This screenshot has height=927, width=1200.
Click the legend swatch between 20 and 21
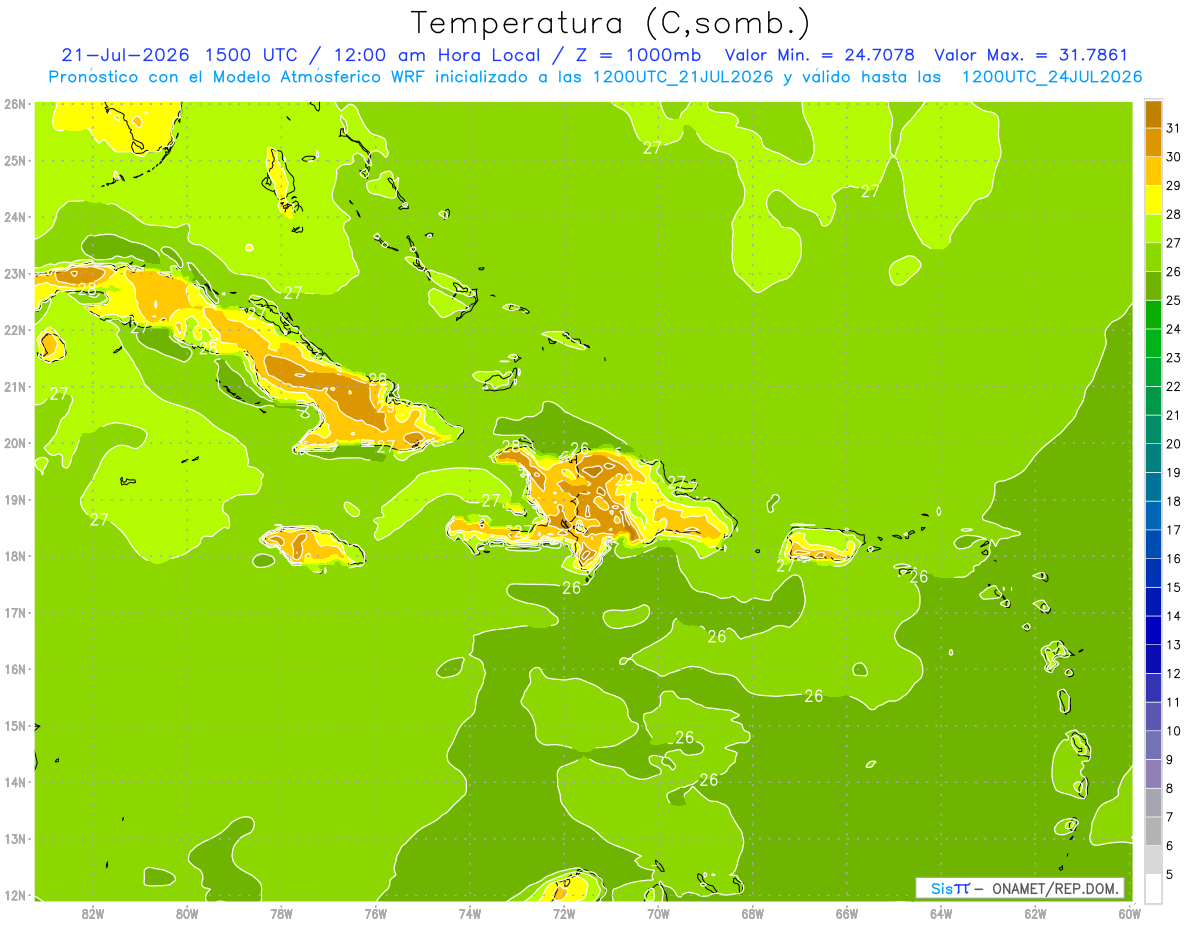pos(1153,430)
